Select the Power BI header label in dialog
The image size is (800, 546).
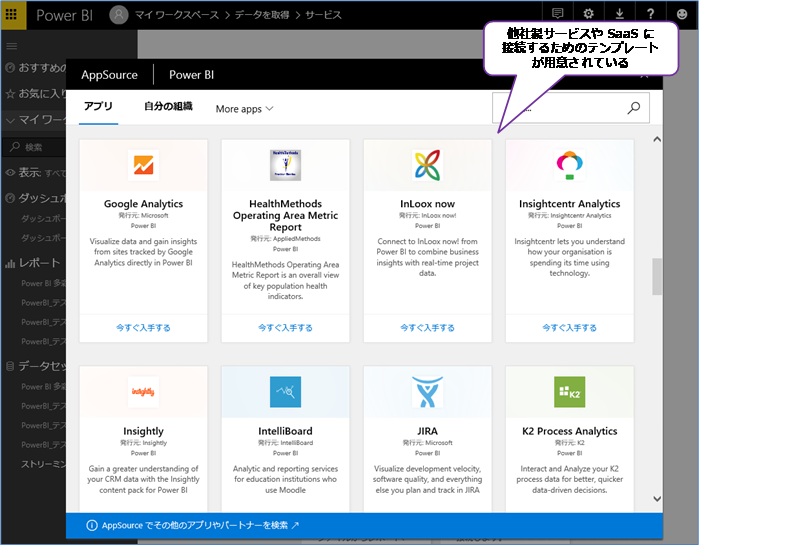[x=191, y=75]
